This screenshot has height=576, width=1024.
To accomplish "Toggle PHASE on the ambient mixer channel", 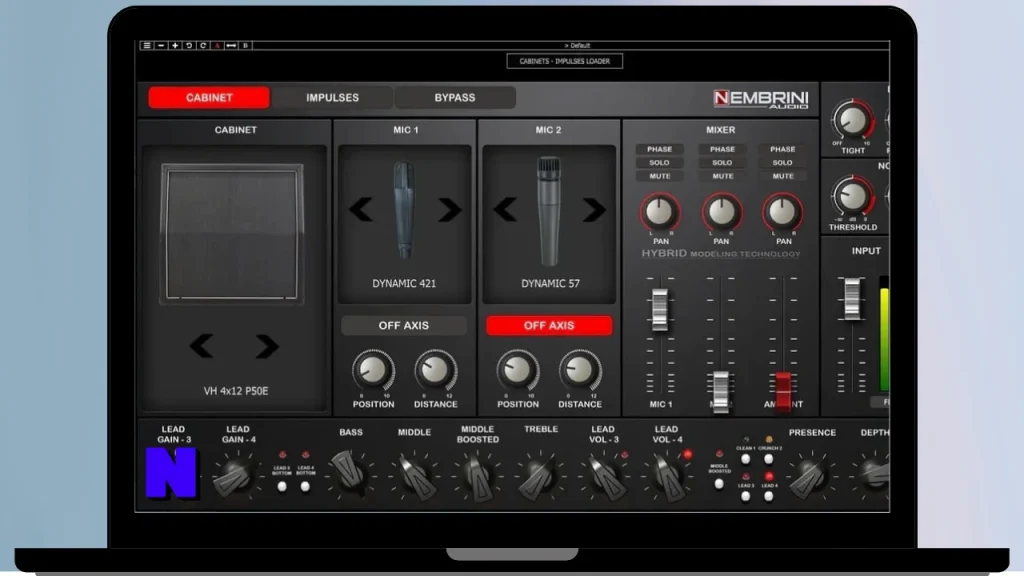I will pos(782,149).
